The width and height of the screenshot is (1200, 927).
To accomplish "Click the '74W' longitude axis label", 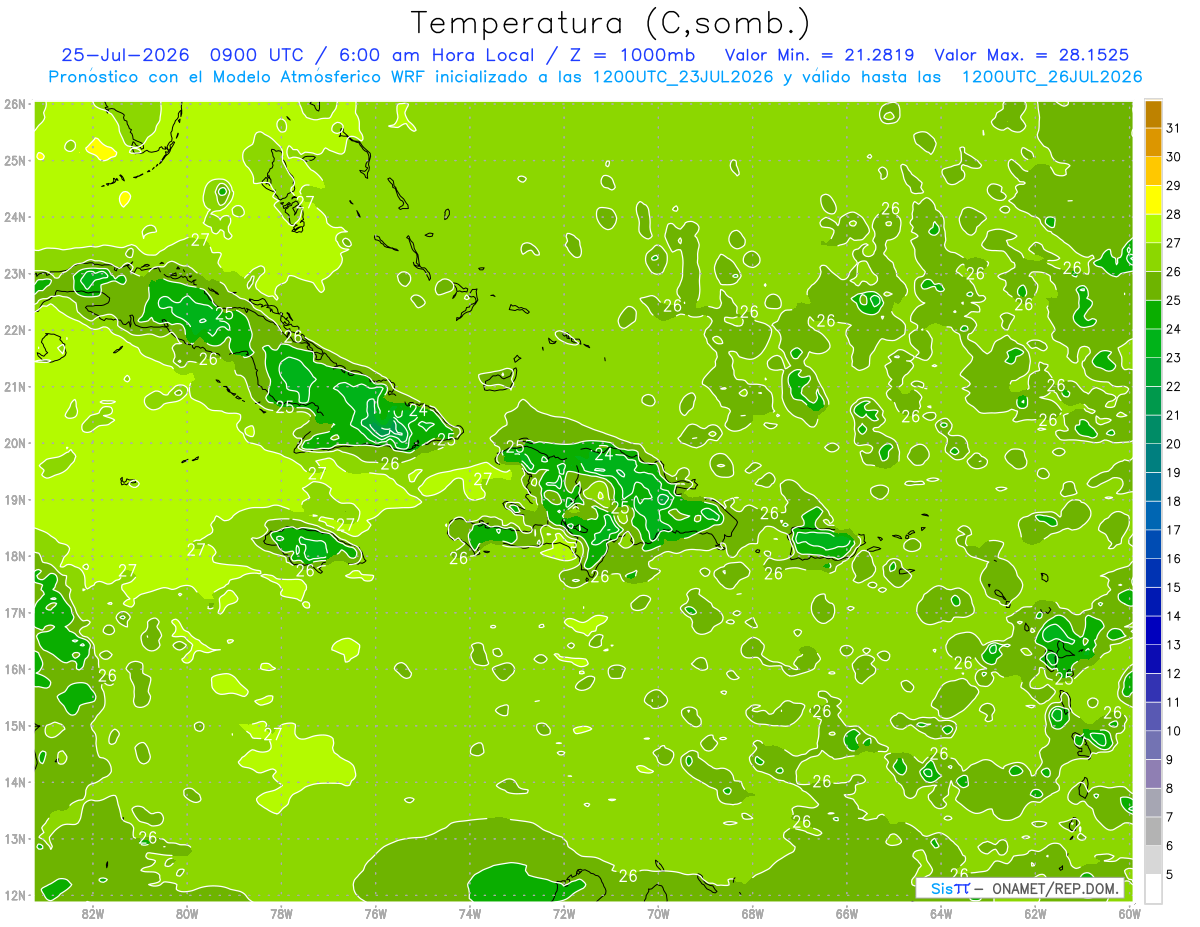I will tap(470, 914).
